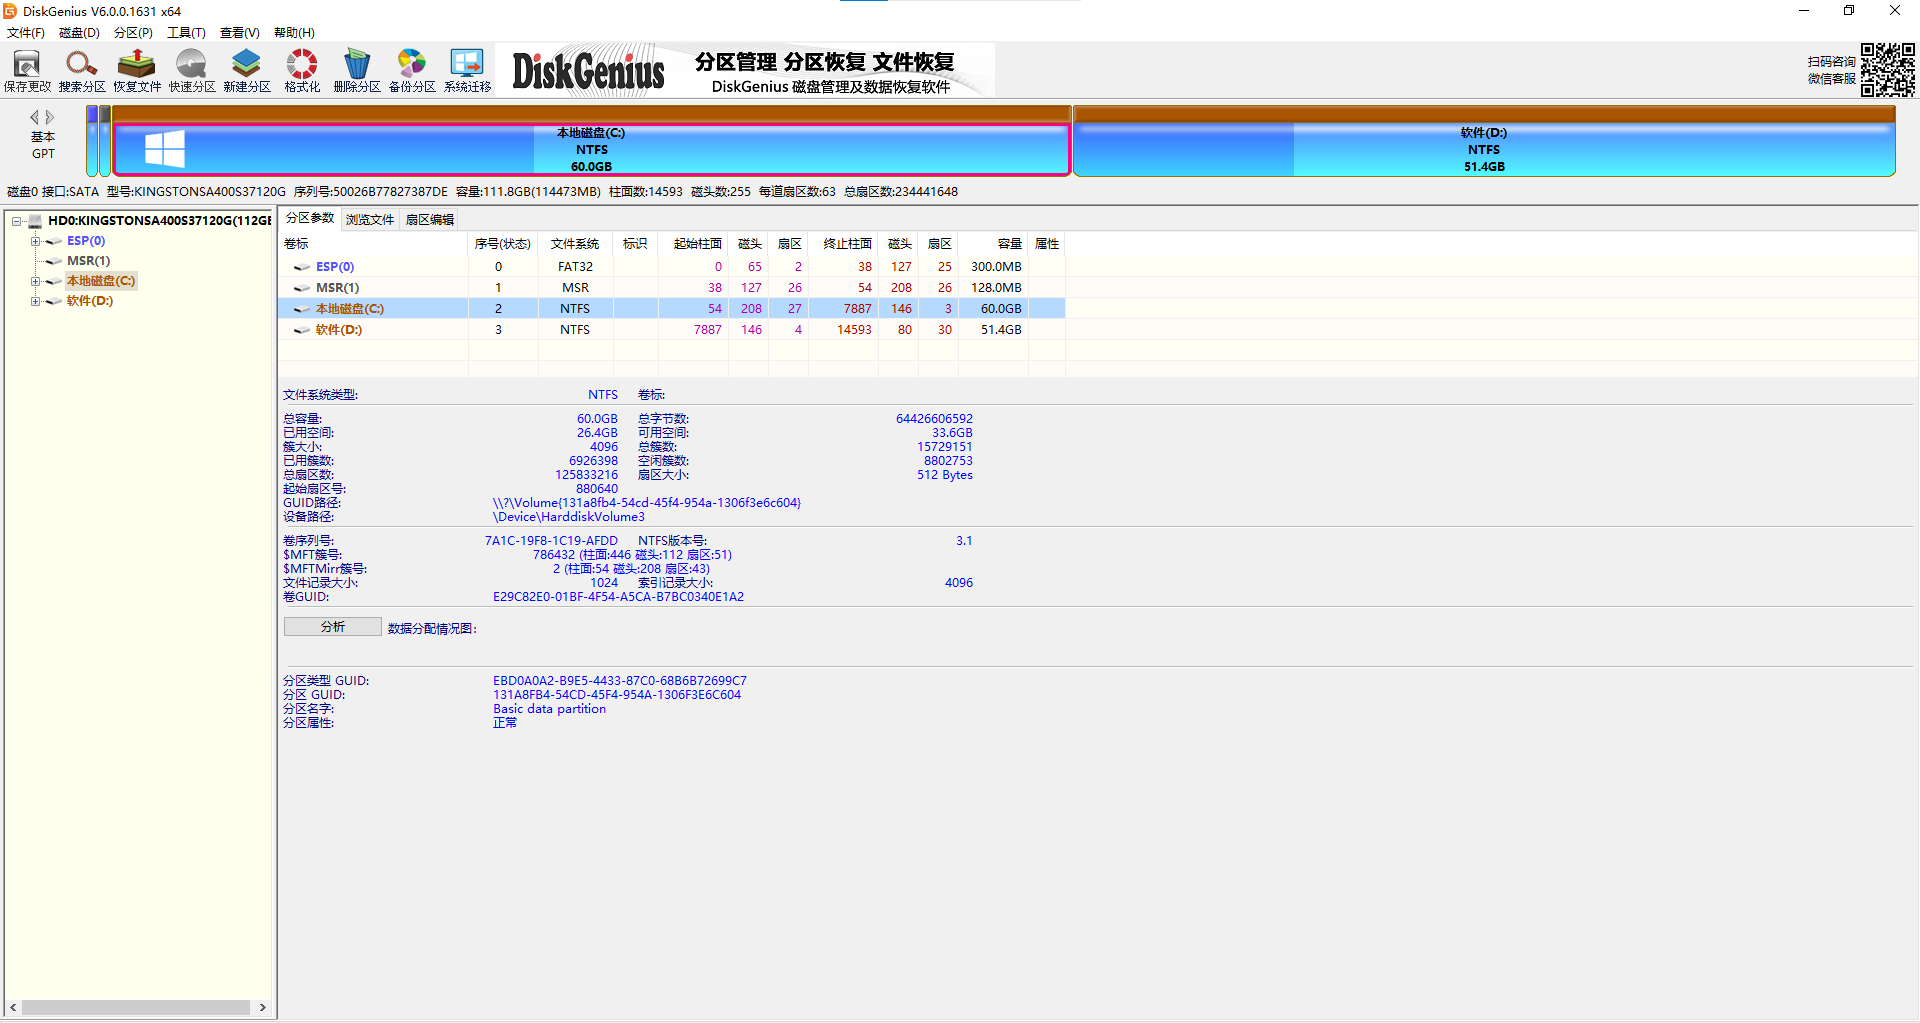Open the 搜索分区 search partition tool

point(82,71)
